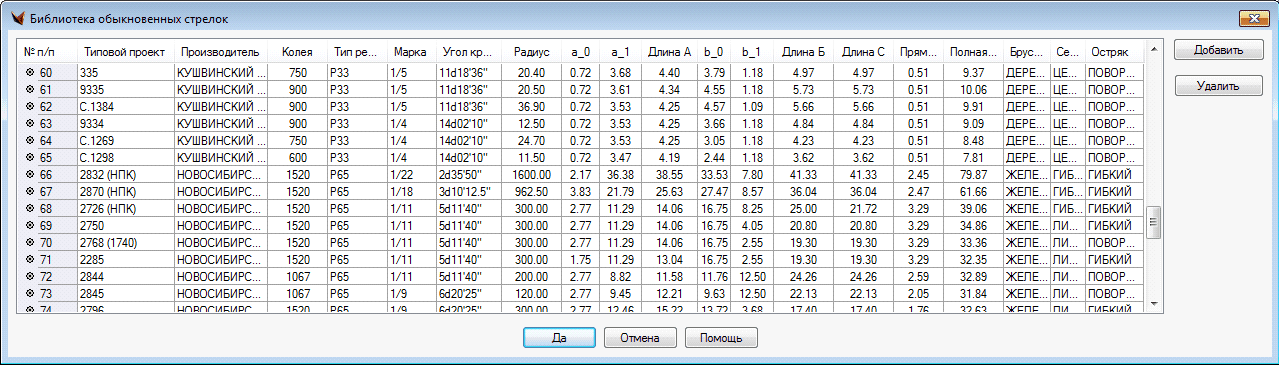Click the row icon for entry 73
Viewport: 1279px width, 365px height.
click(x=30, y=294)
